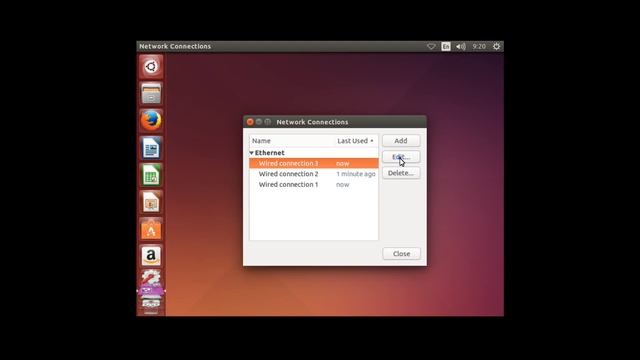Select Wired connection 2

coord(313,174)
